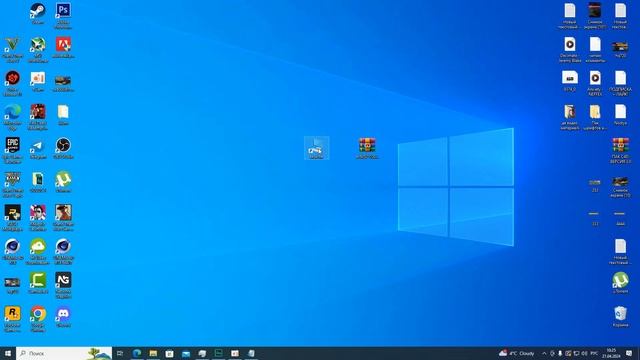This screenshot has width=640, height=360.
Task: Open the Steam desktop shortcut
Action: 38,11
